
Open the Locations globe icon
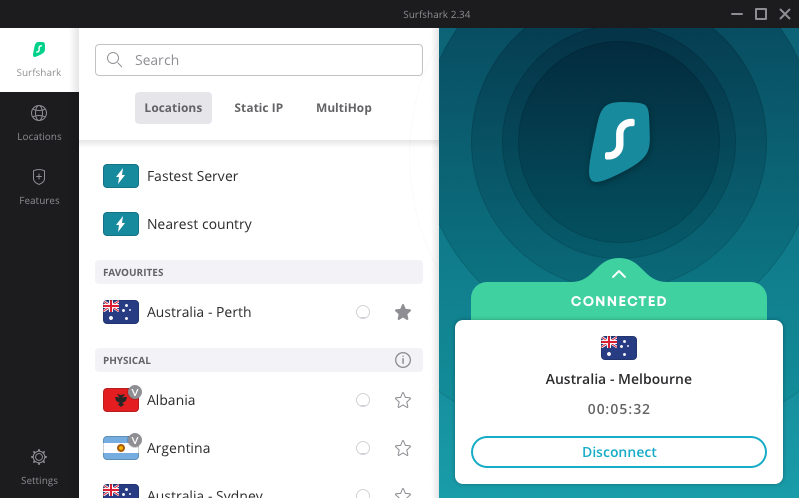(x=39, y=113)
